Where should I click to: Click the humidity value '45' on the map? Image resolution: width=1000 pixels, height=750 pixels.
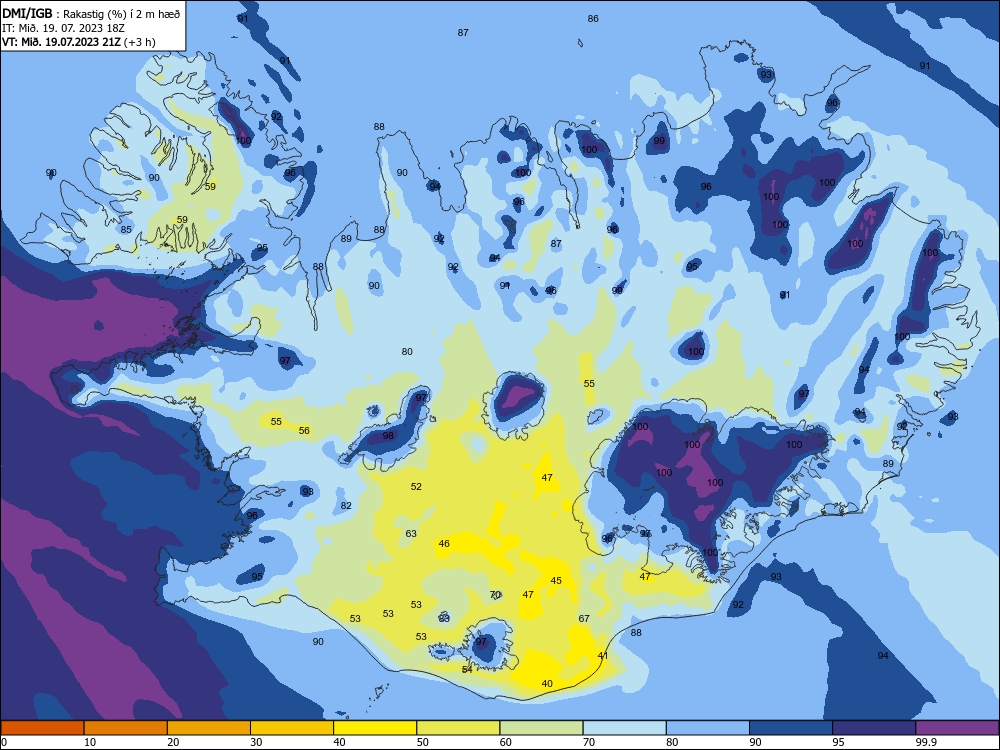tap(556, 580)
